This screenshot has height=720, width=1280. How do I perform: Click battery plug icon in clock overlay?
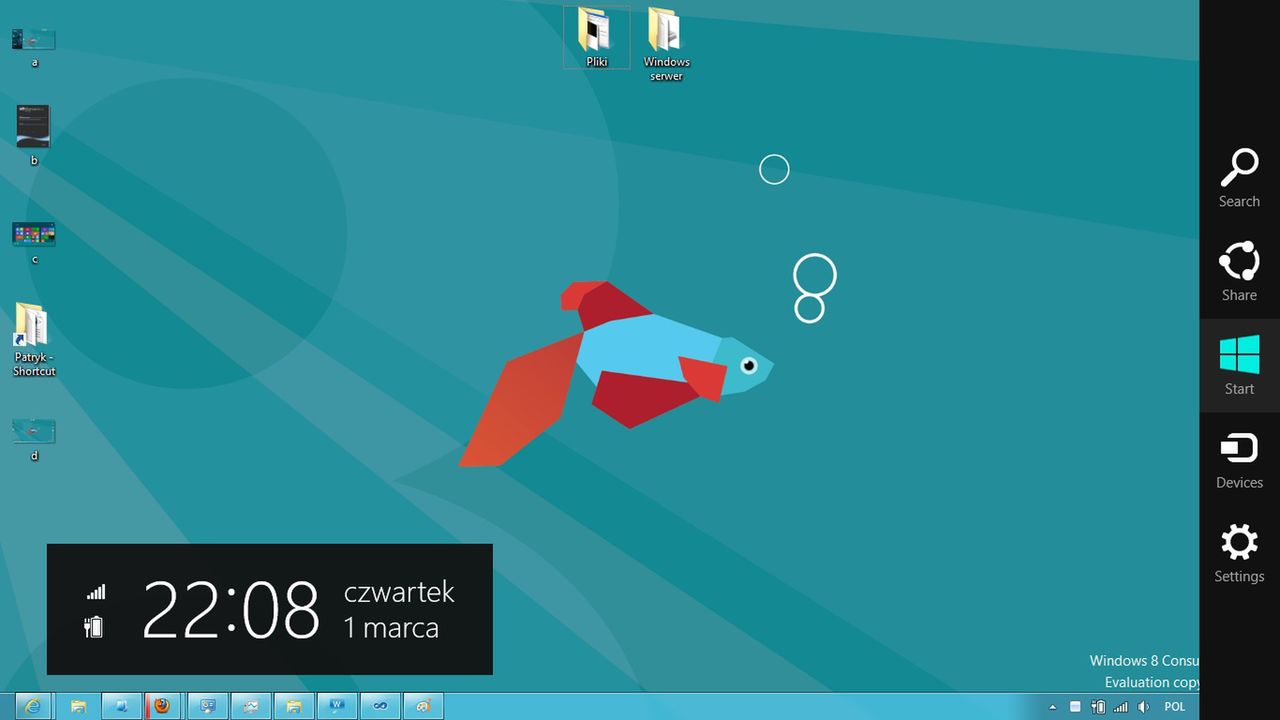[94, 627]
